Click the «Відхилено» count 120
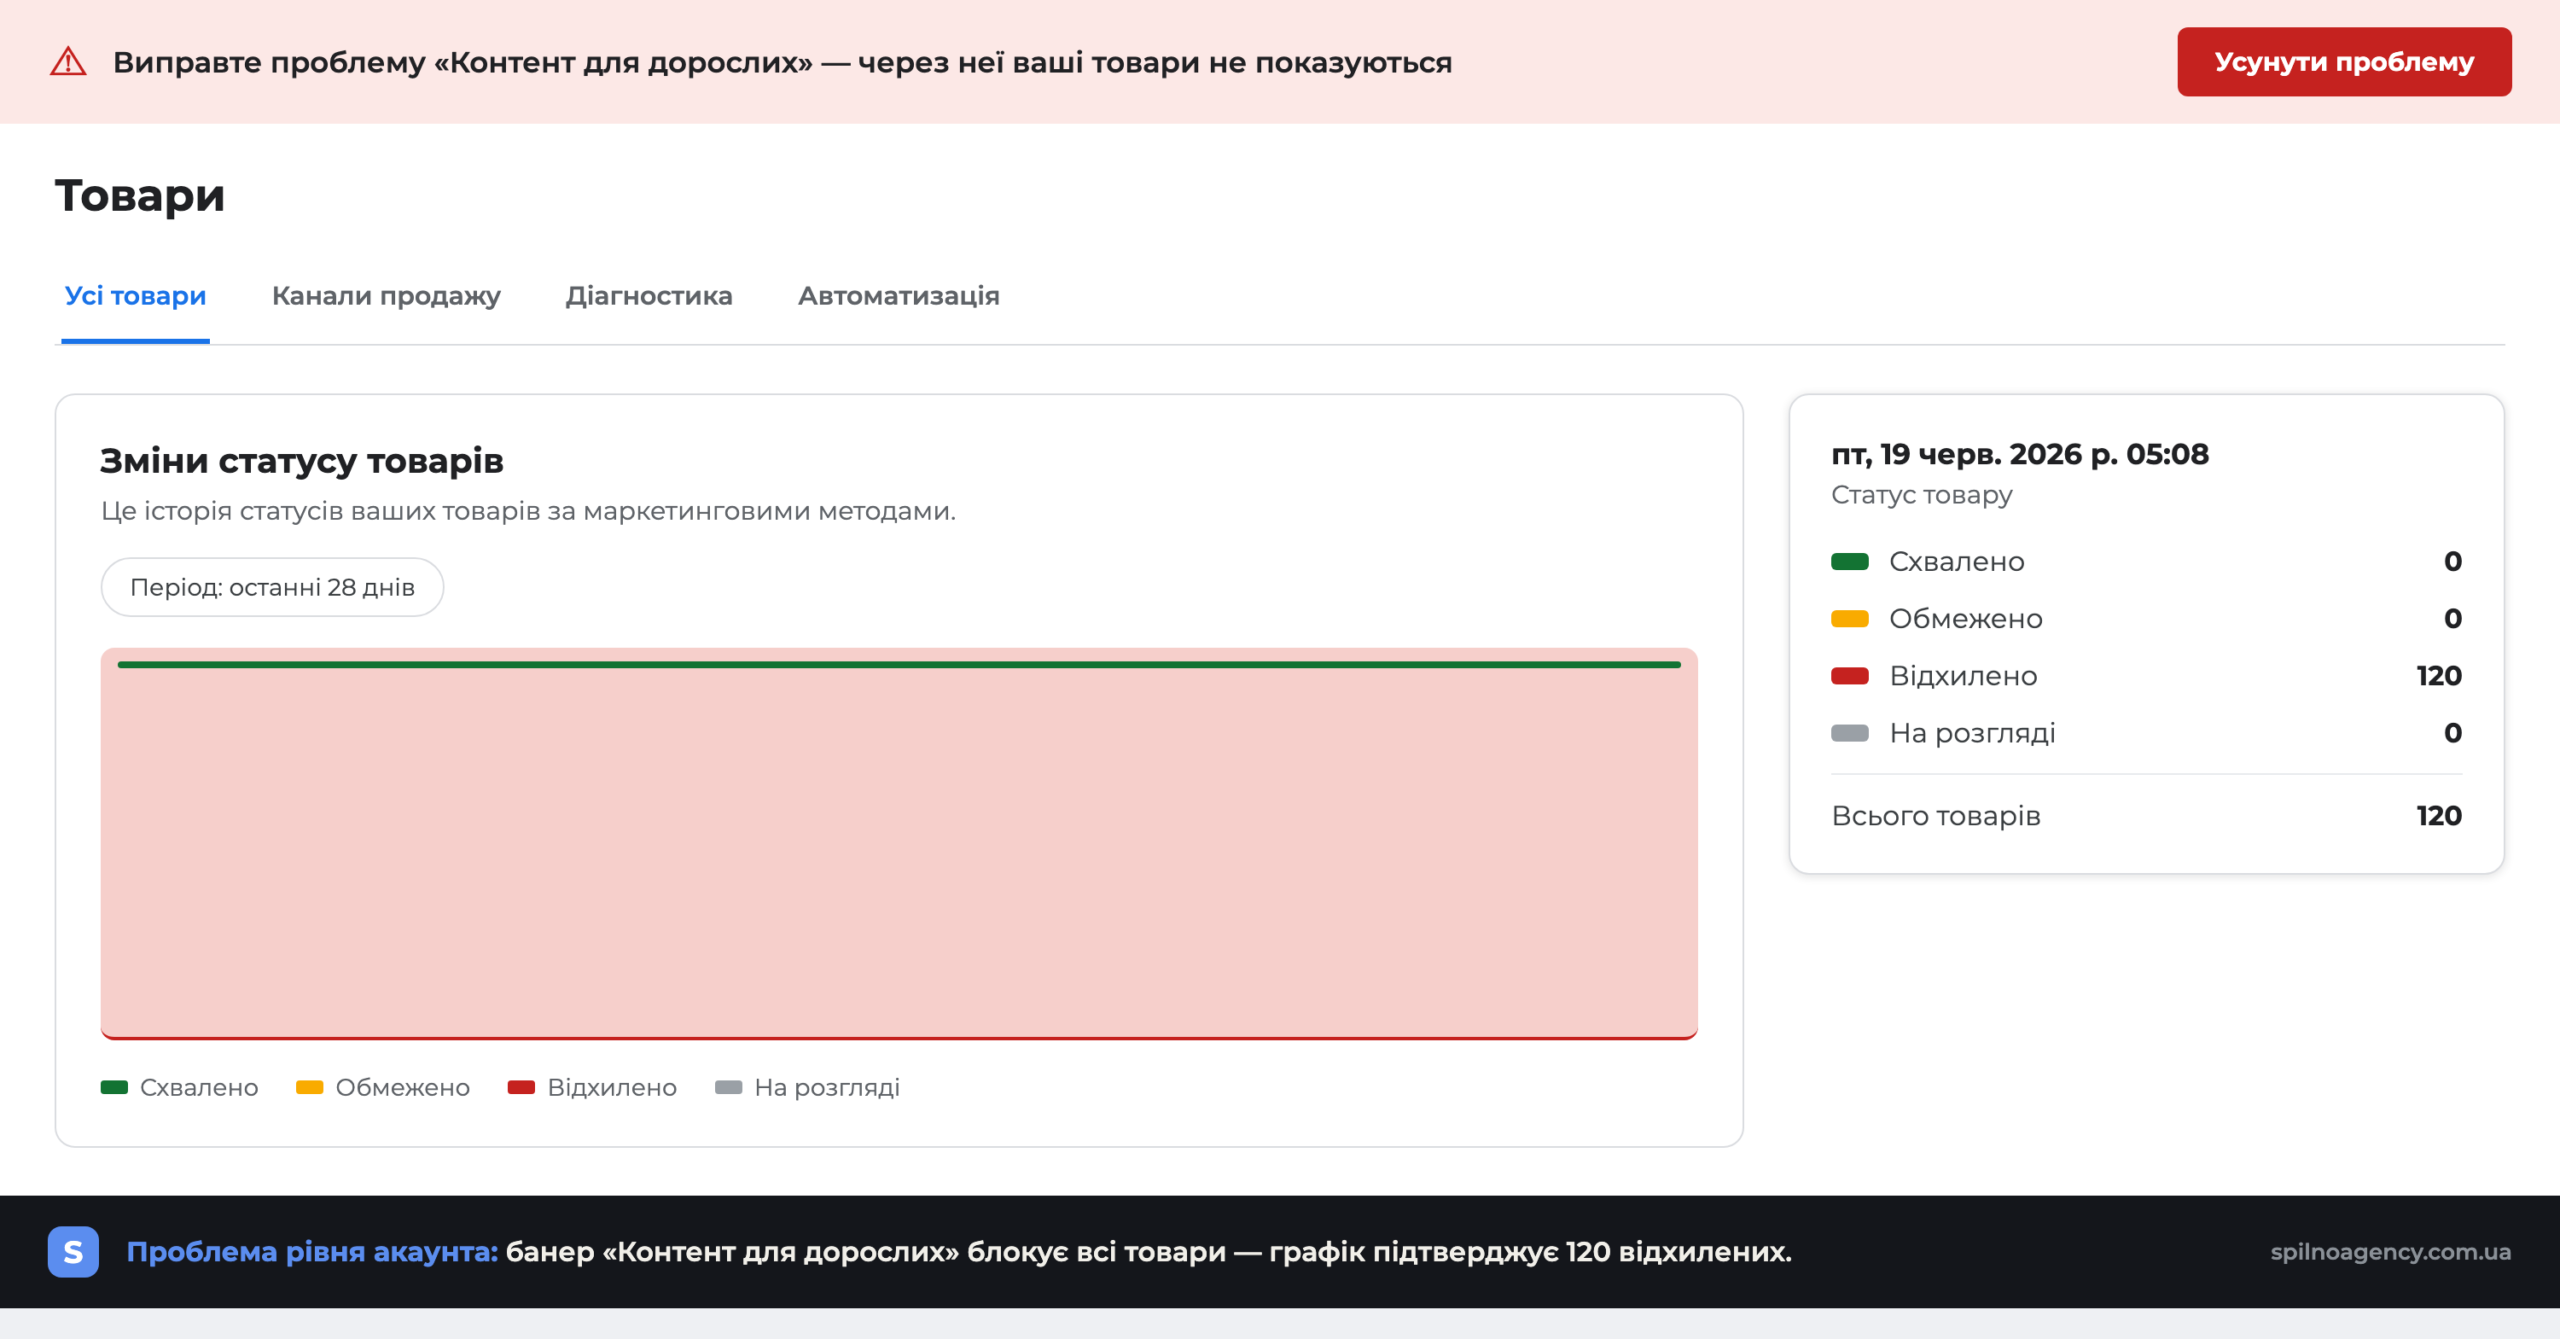 [2439, 676]
